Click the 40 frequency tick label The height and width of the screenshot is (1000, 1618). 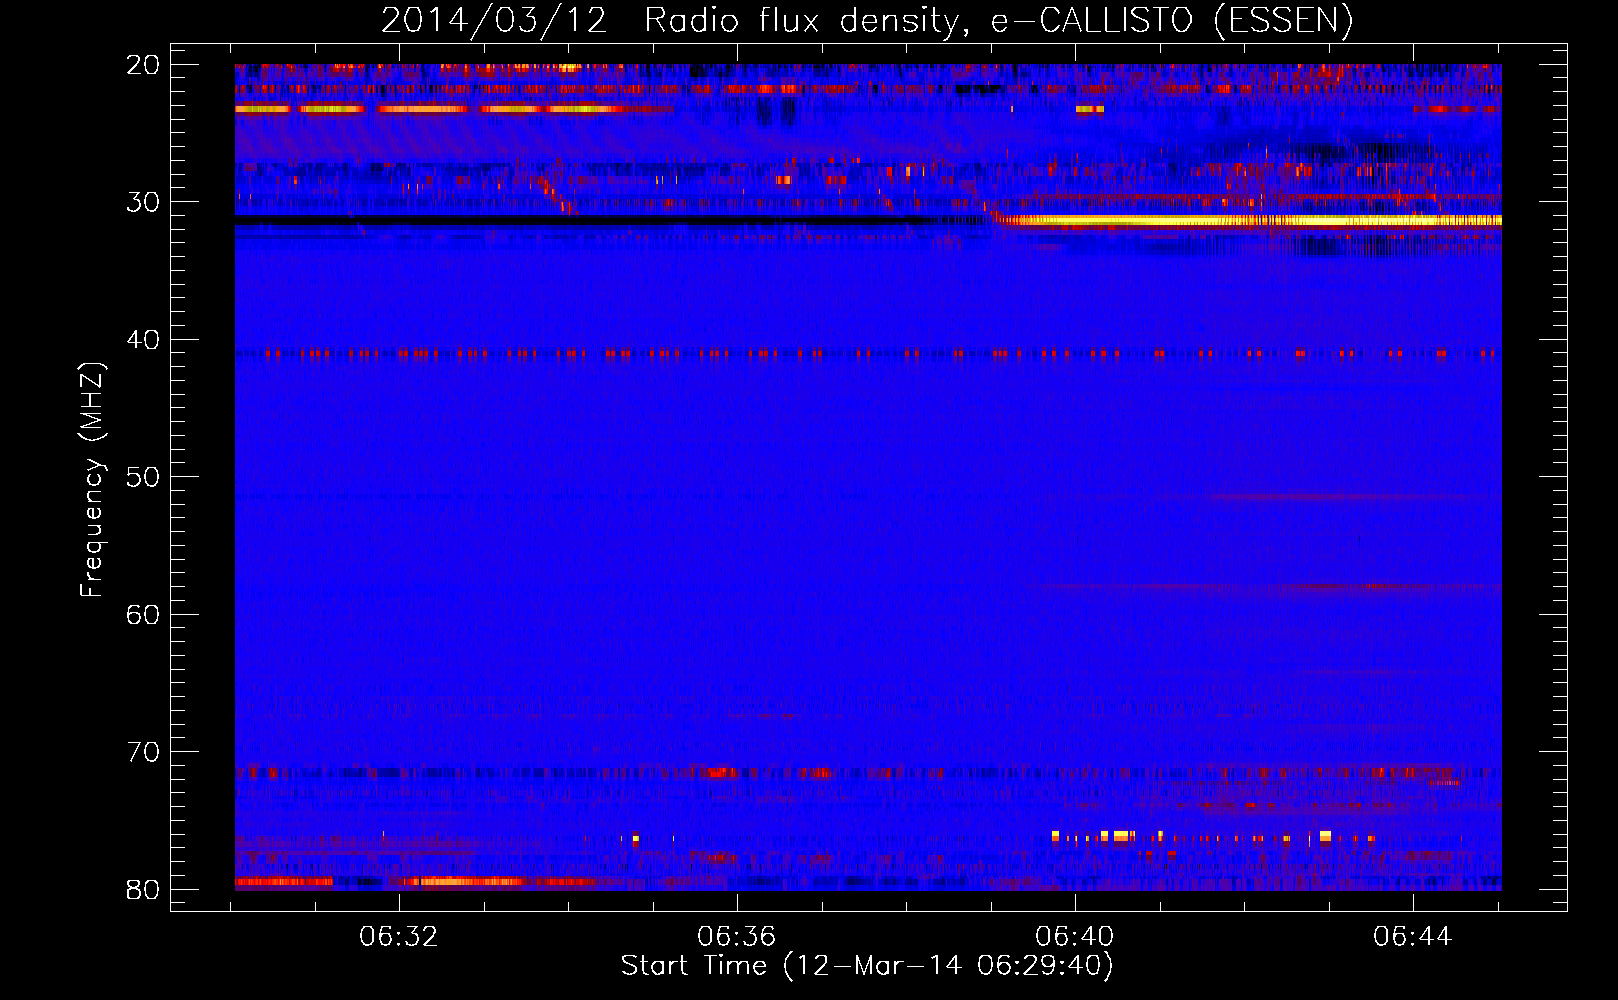point(143,340)
